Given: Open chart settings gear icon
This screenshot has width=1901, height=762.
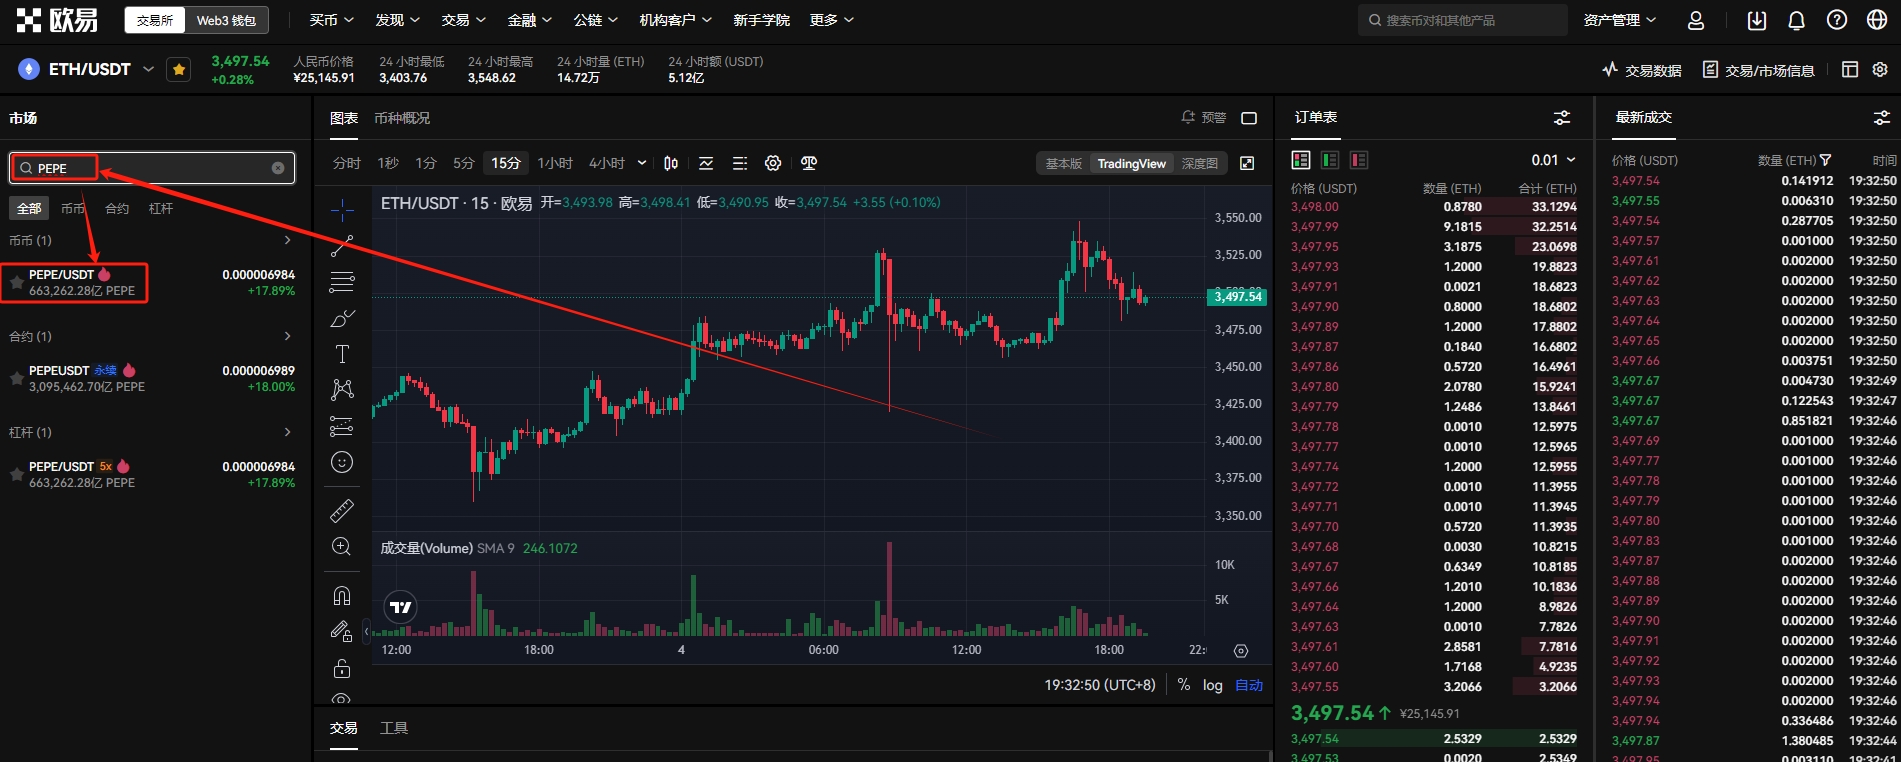Looking at the screenshot, I should click(x=773, y=163).
